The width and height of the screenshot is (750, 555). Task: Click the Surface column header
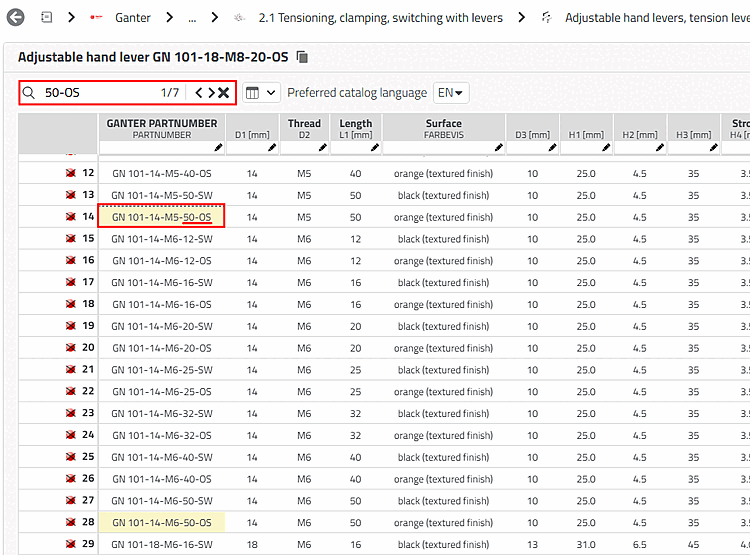444,128
